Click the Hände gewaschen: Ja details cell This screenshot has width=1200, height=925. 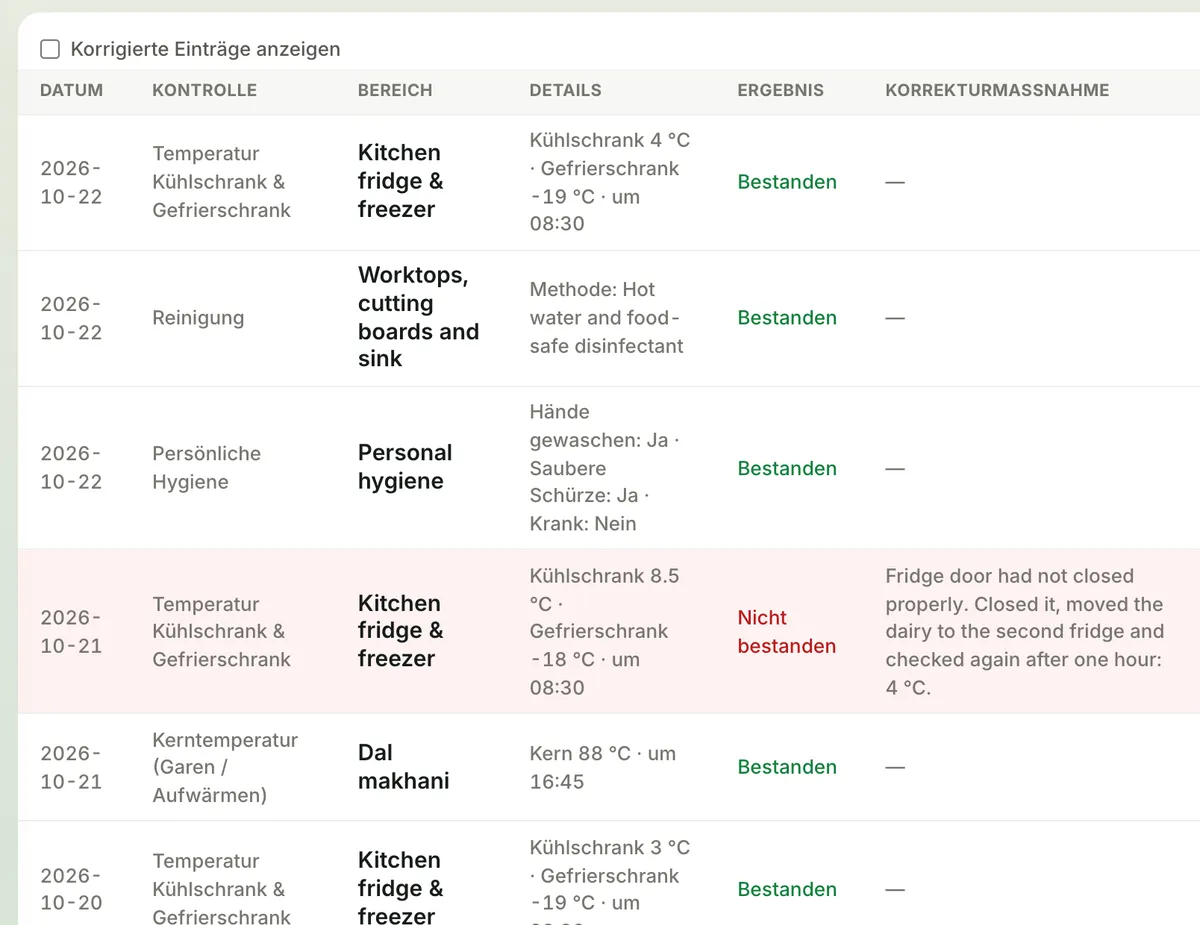(604, 468)
